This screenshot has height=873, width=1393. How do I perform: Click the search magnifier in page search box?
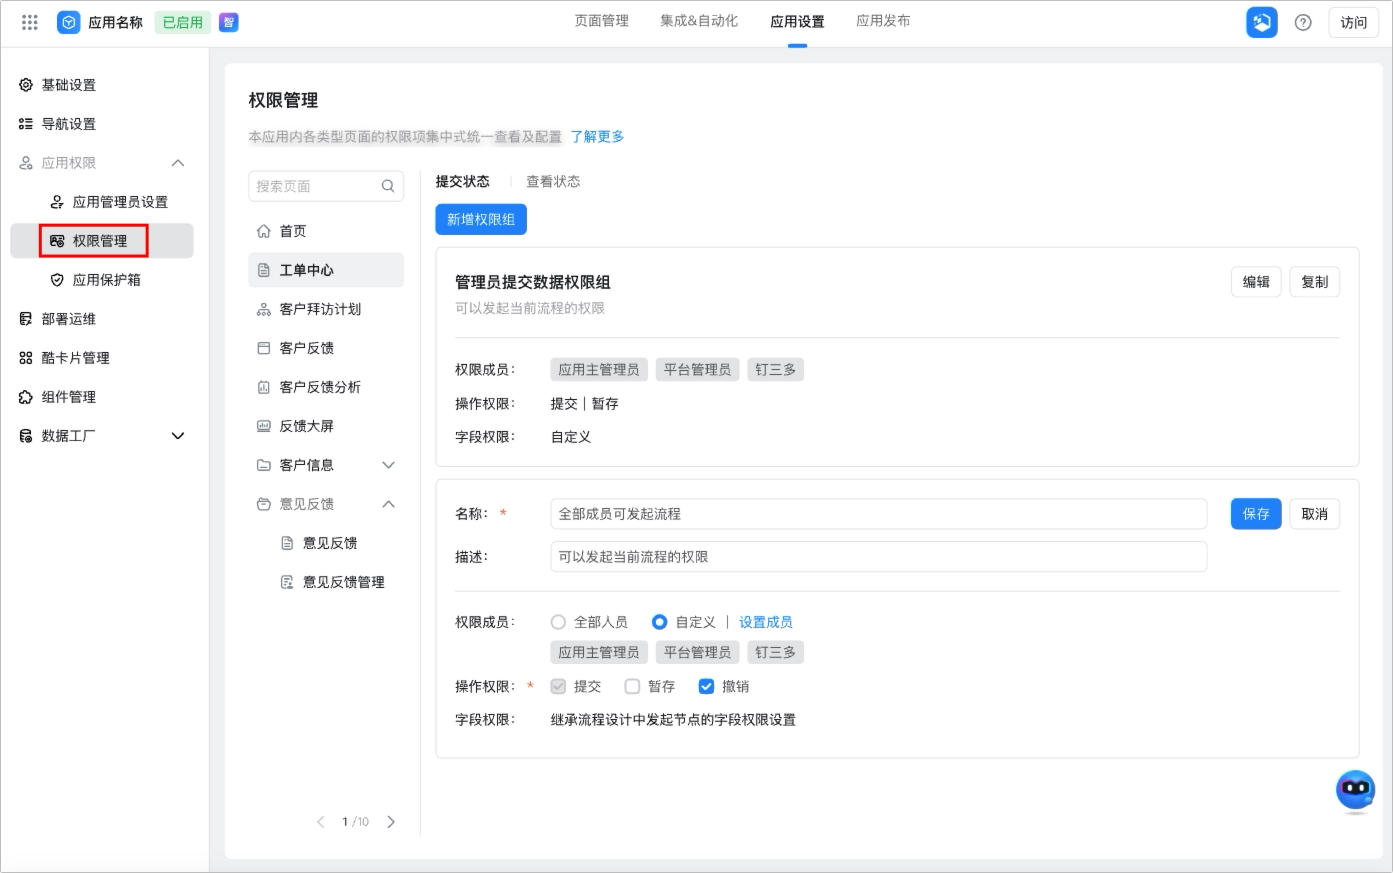click(x=388, y=186)
